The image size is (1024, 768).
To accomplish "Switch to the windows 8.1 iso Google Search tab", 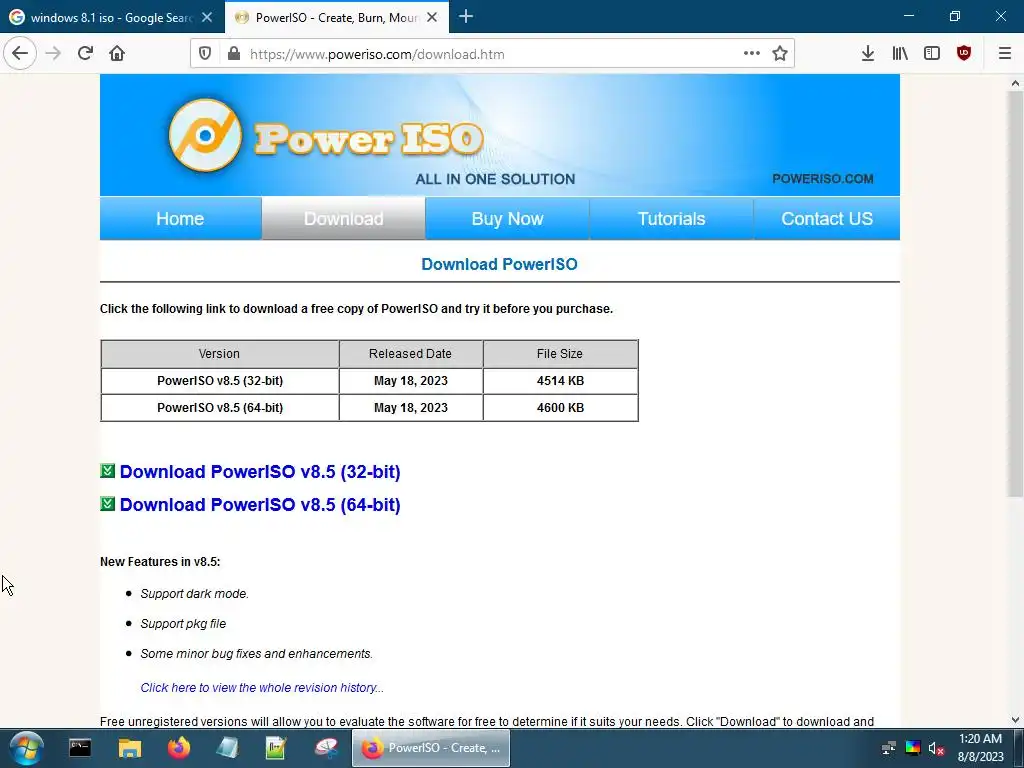I will pyautogui.click(x=112, y=18).
